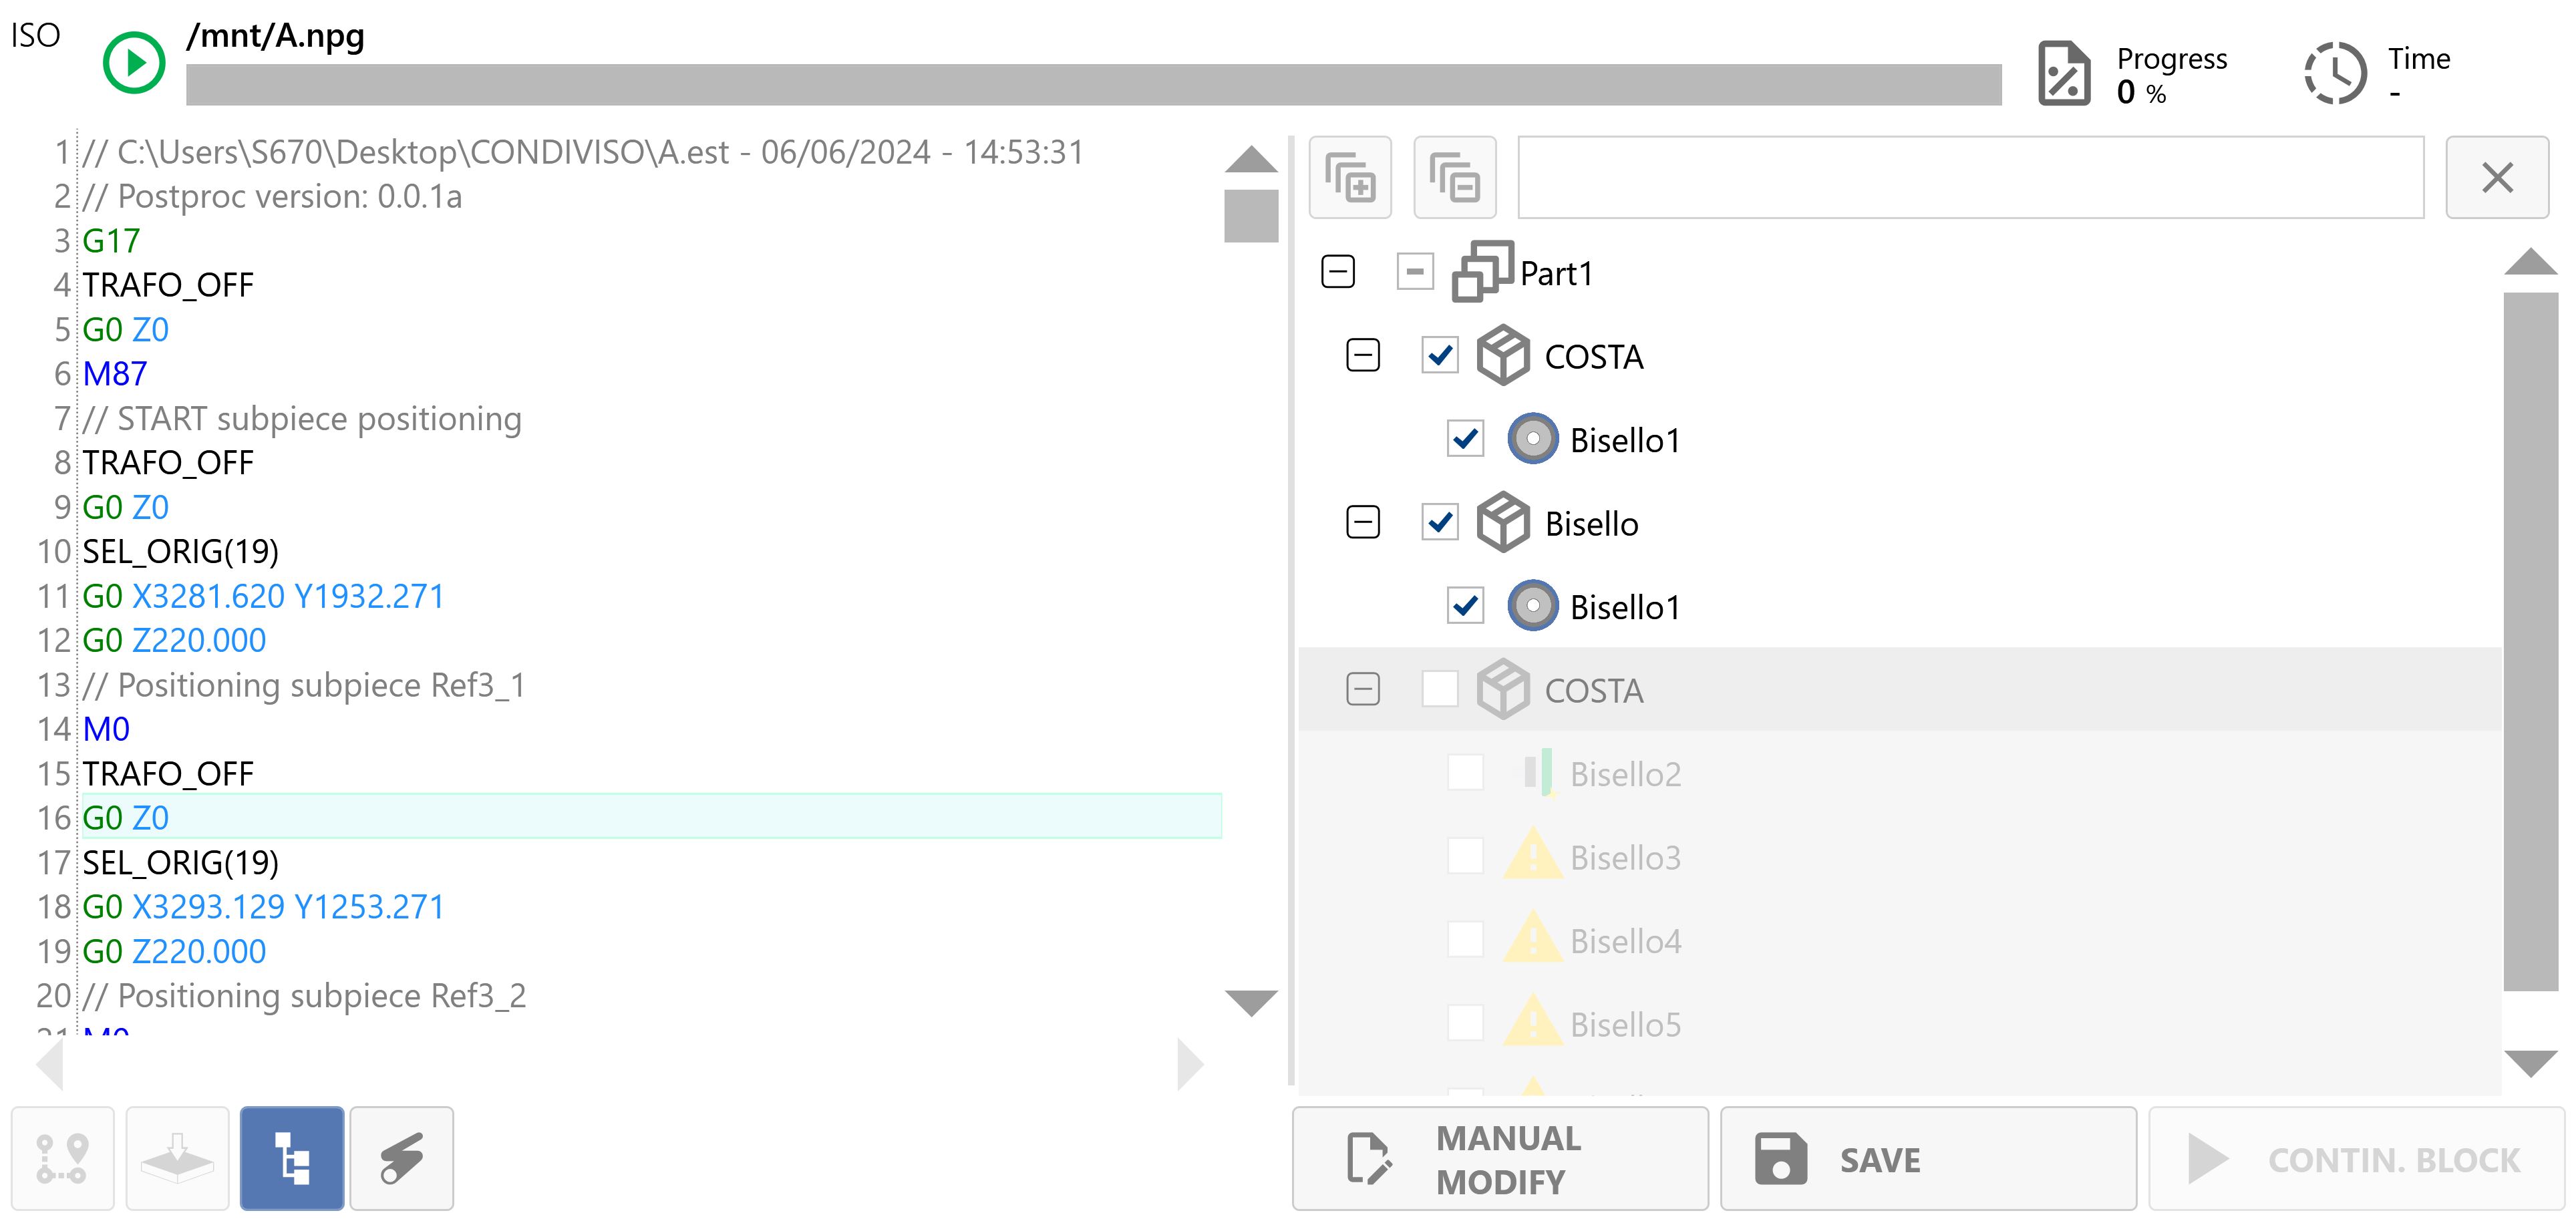The image size is (2576, 1221).
Task: Click the Bisello4 warning triangle icon
Action: tap(1532, 938)
